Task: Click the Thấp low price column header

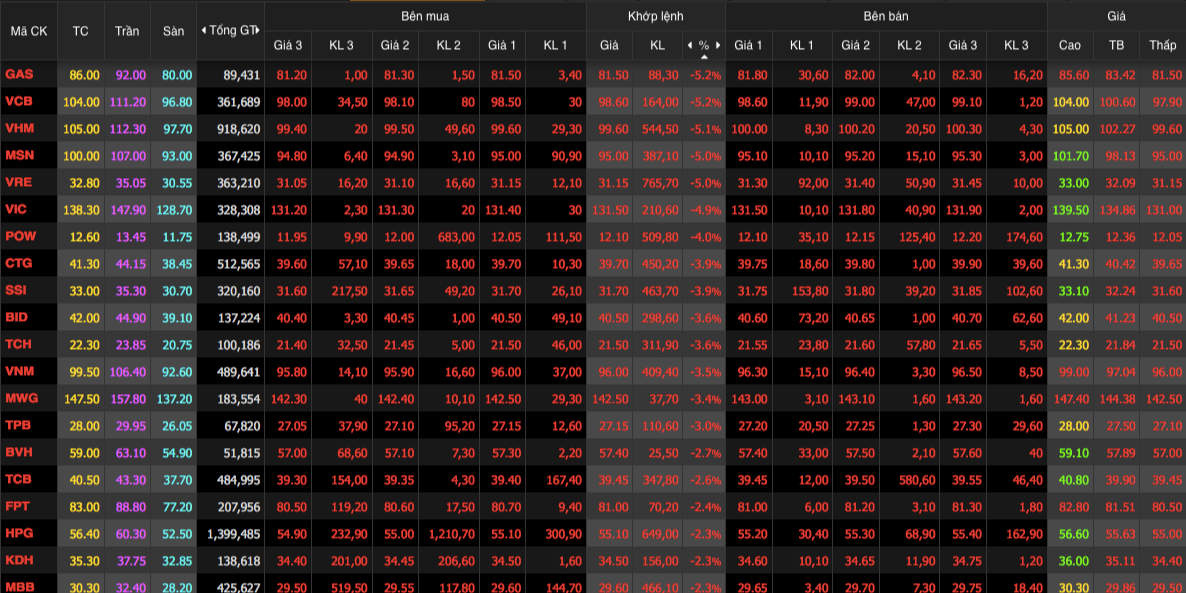Action: [1163, 45]
